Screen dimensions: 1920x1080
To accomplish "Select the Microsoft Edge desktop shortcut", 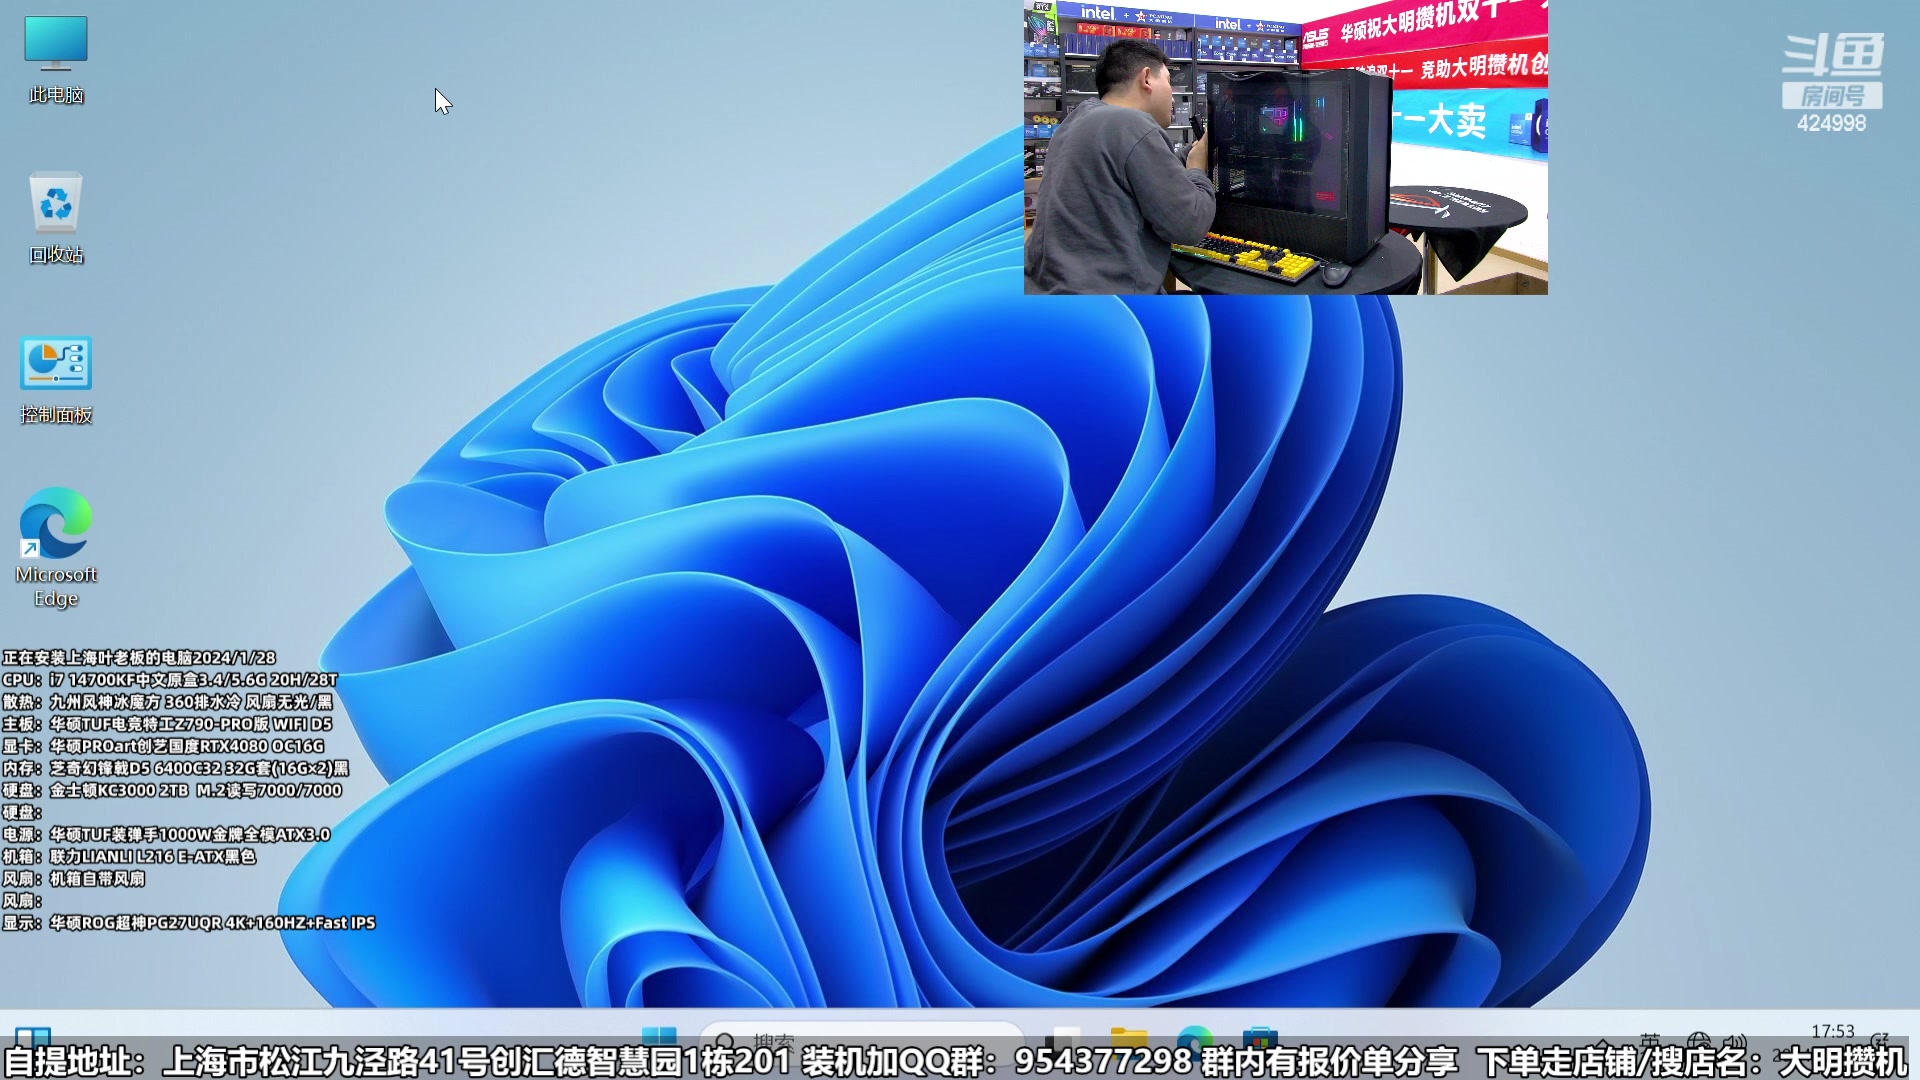I will click(56, 523).
